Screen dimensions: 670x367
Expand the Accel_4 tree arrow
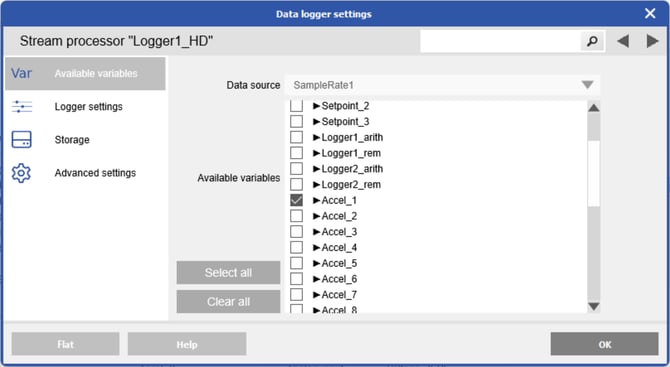317,247
